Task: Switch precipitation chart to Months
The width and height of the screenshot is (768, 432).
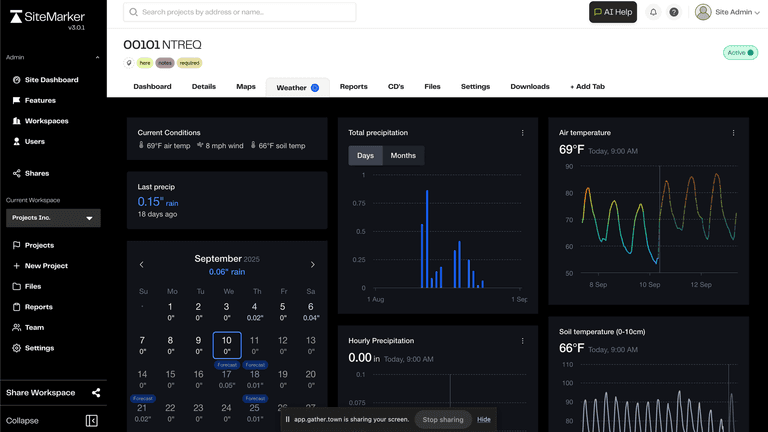Action: point(403,155)
